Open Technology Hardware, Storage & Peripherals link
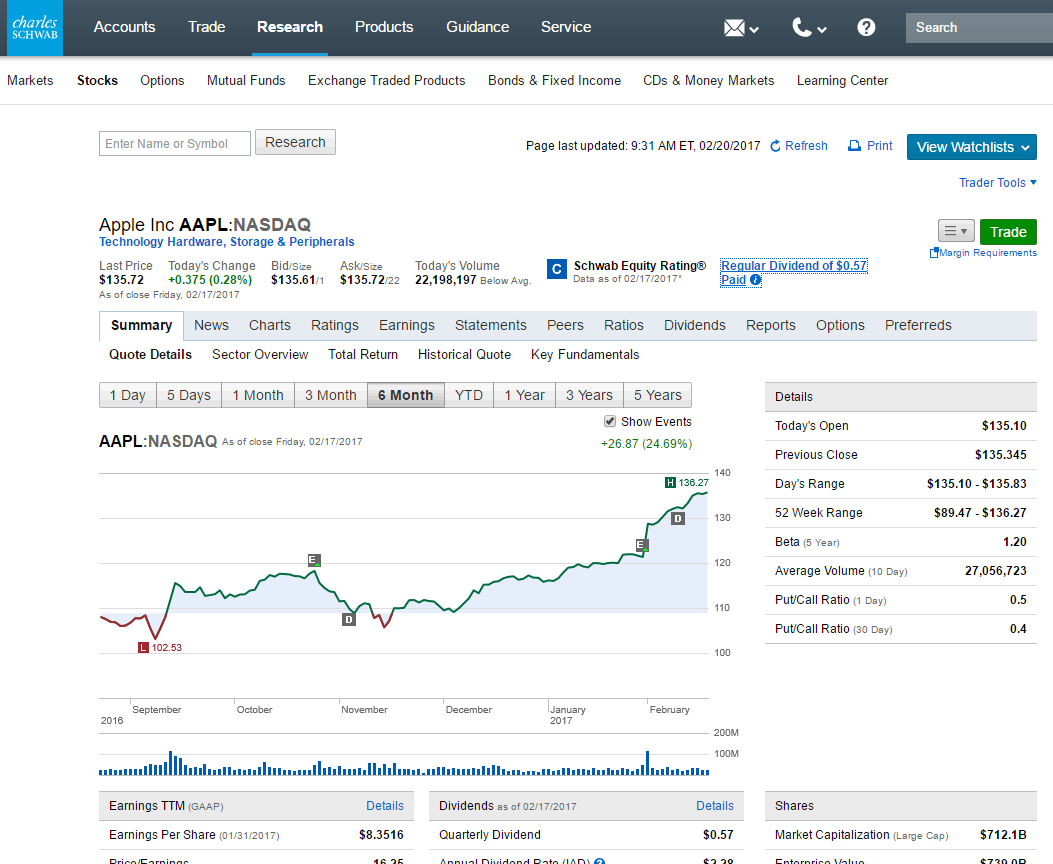Viewport: 1053px width, 864px height. (227, 242)
